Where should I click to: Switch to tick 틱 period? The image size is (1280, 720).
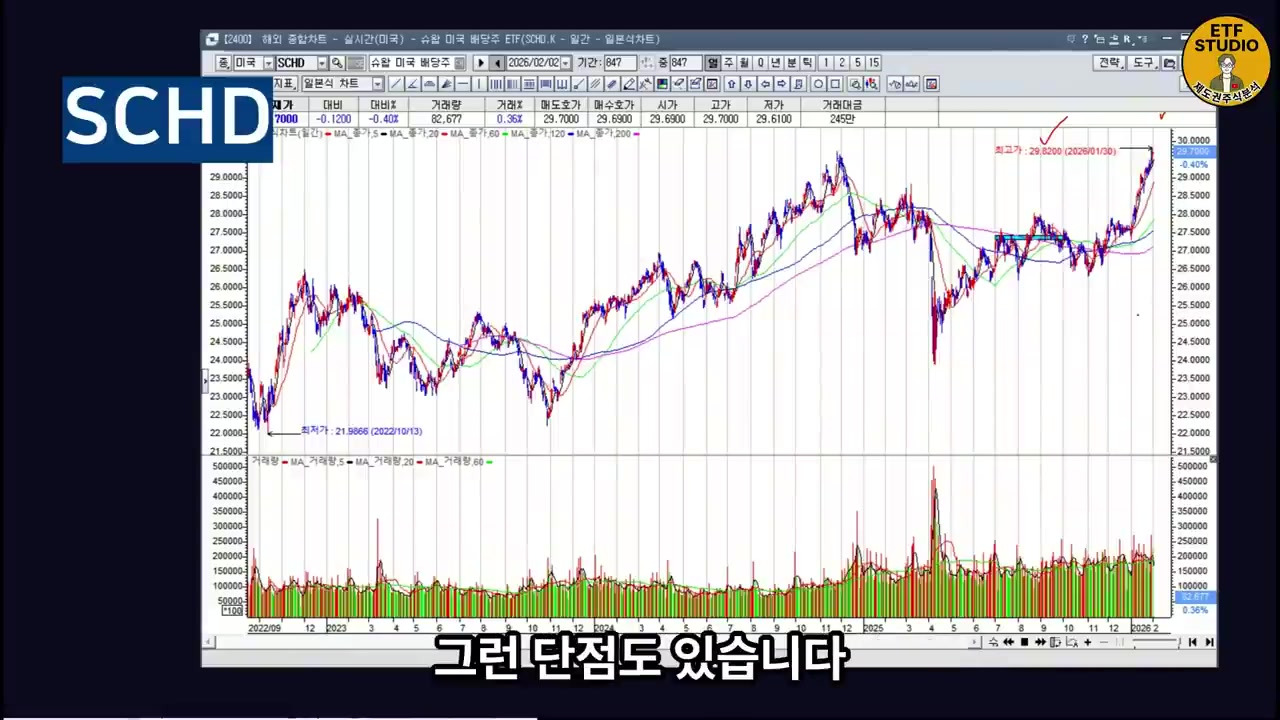[806, 63]
